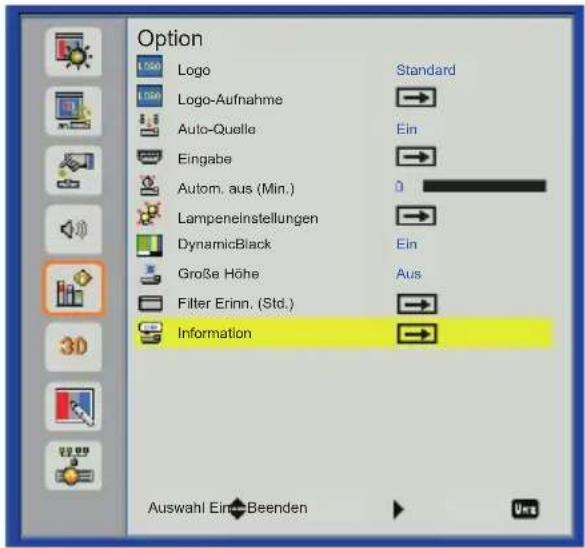Click the right-pointing triangle in the footer
Image resolution: width=585 pixels, height=548 pixels.
click(398, 509)
